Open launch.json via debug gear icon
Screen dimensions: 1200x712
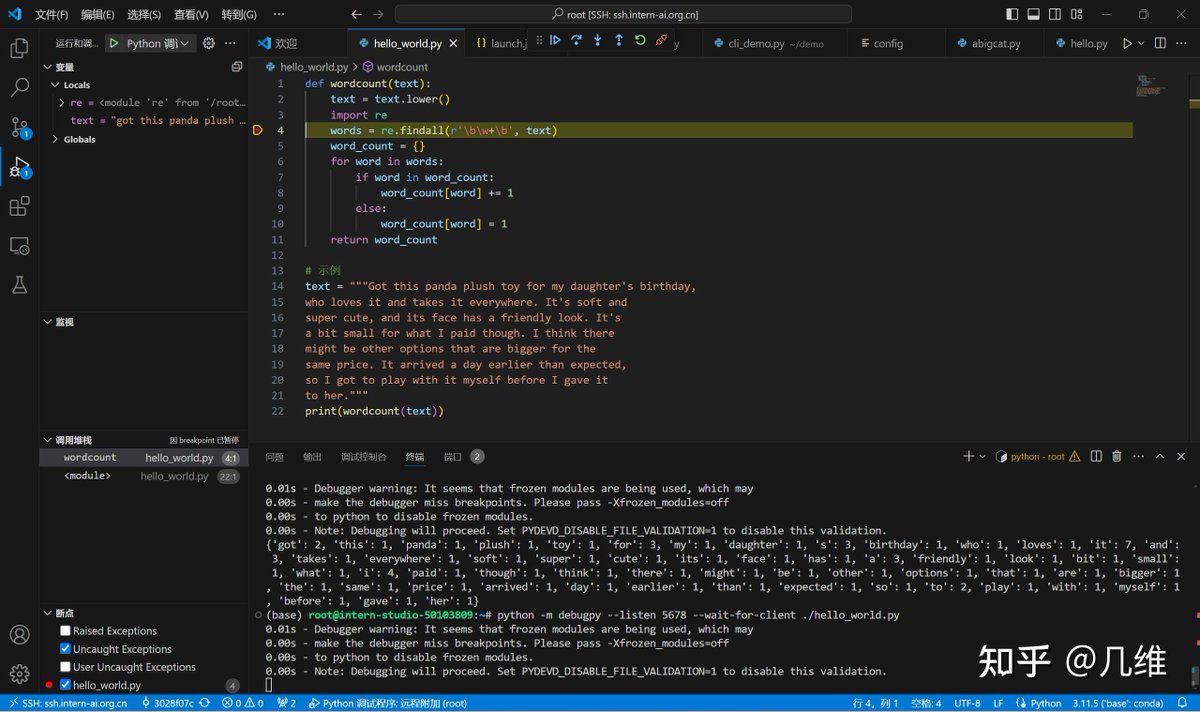tap(209, 43)
